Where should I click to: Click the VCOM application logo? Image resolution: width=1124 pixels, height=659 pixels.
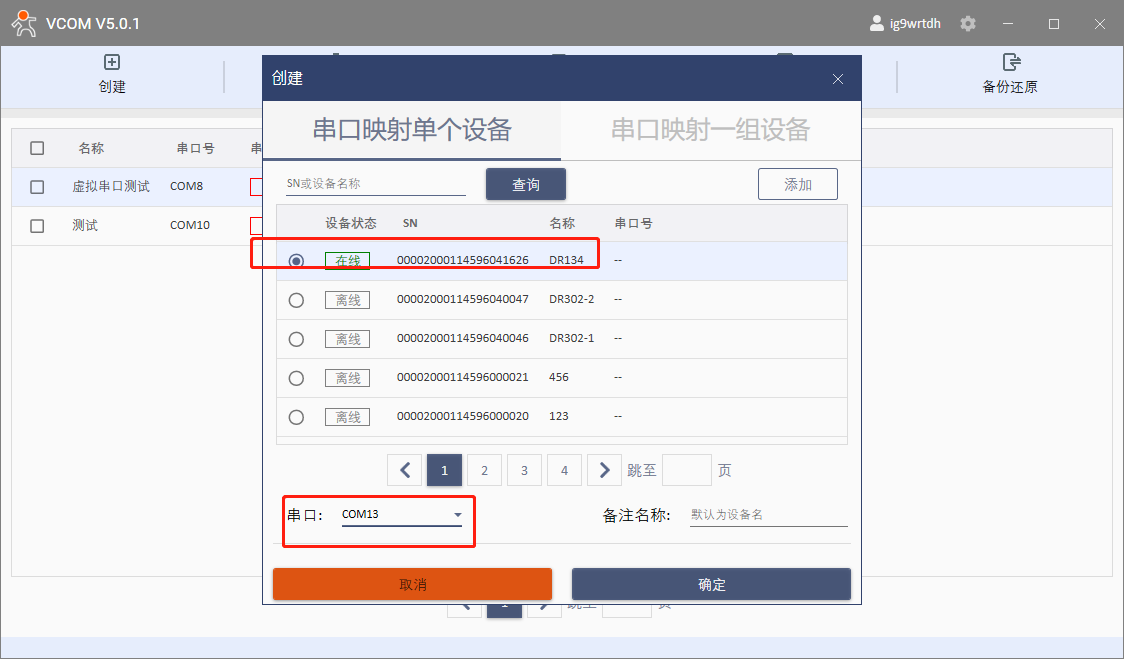24,24
